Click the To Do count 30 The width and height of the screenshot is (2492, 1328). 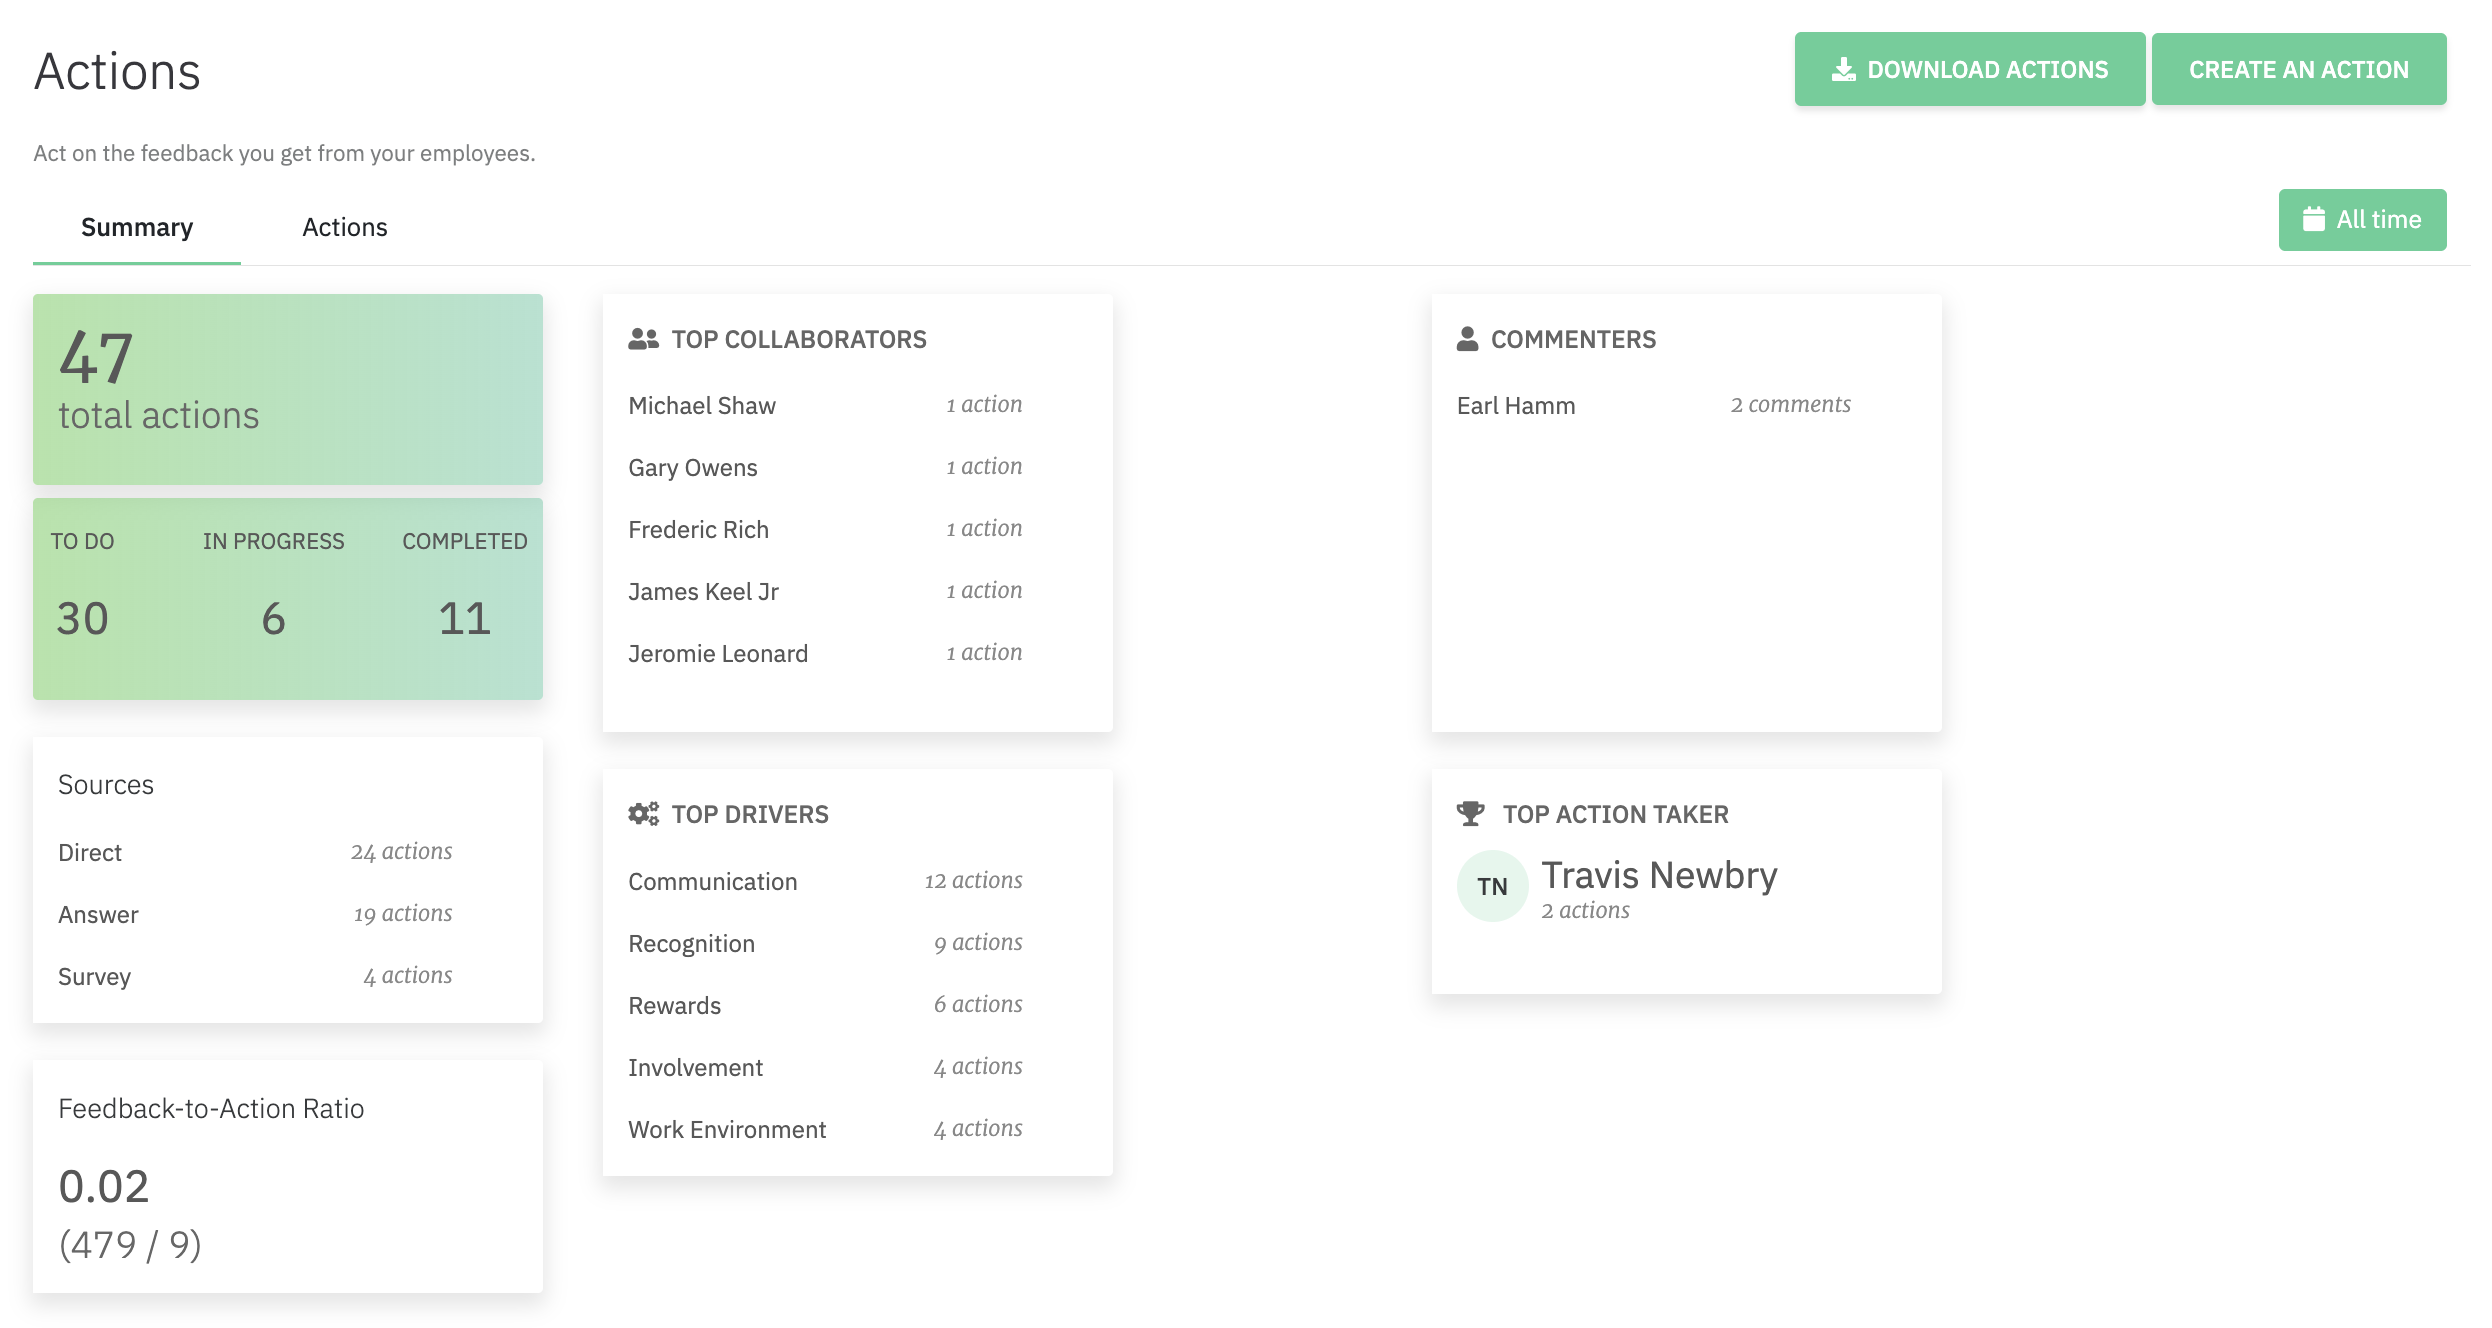coord(83,618)
